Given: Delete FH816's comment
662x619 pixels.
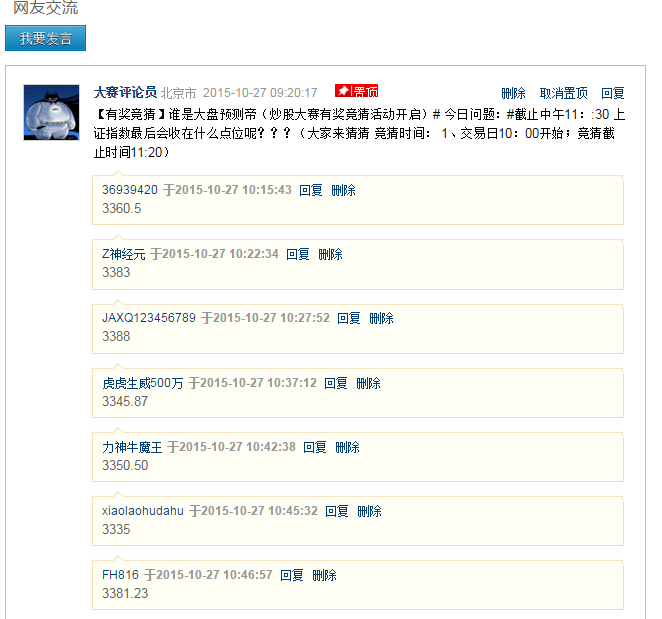Looking at the screenshot, I should [x=325, y=575].
